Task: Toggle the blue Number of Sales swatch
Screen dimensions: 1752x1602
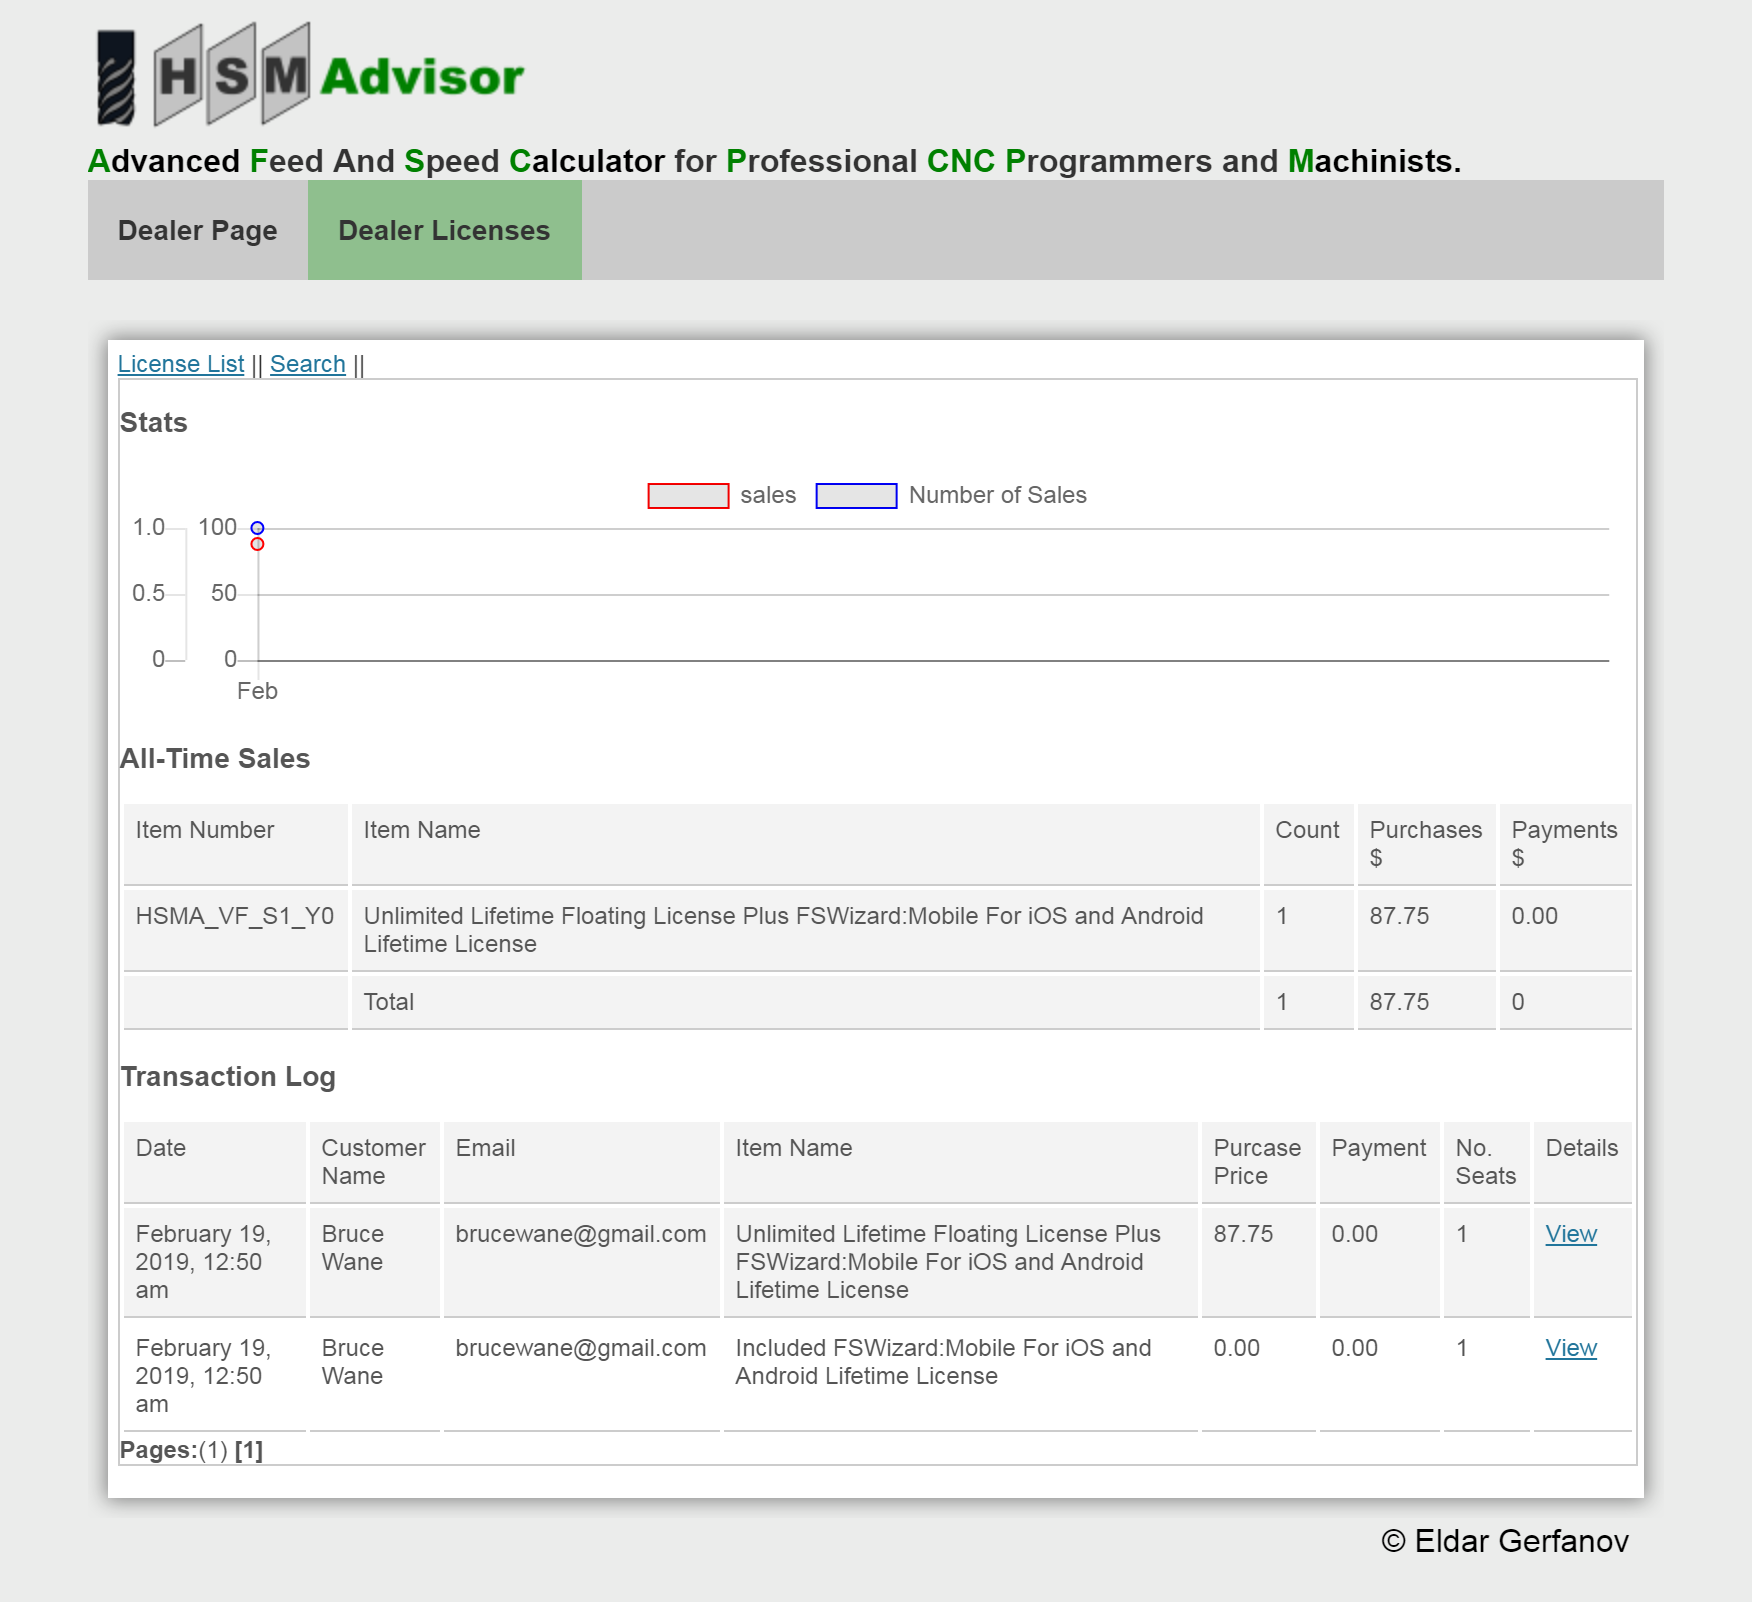Action: coord(856,496)
